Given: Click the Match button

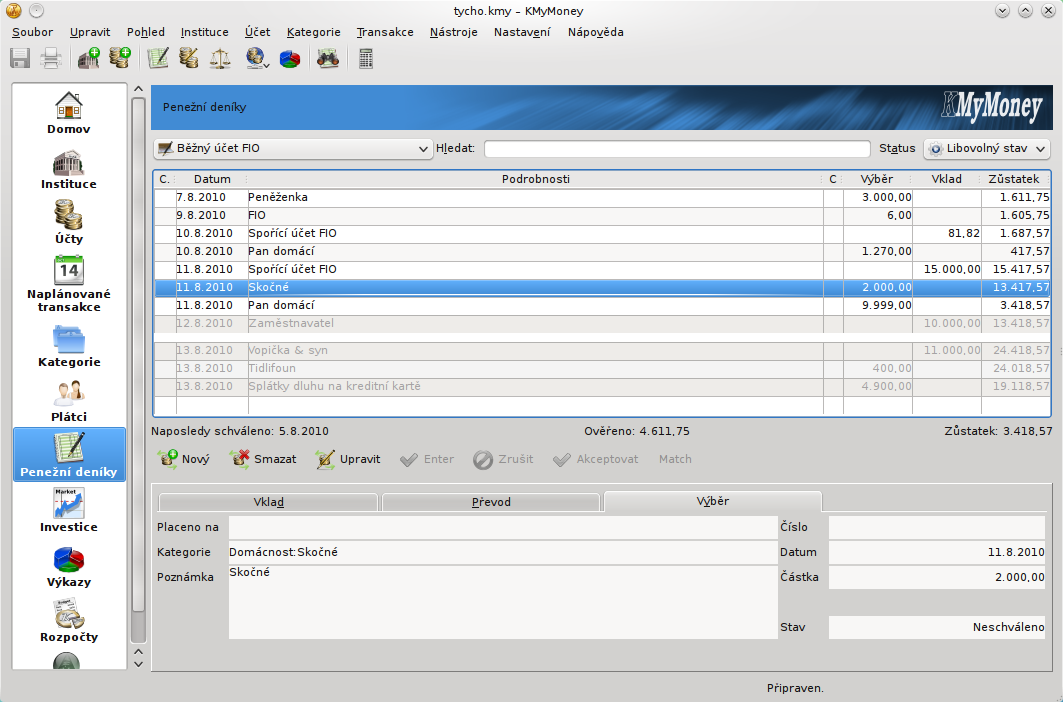Looking at the screenshot, I should pos(675,459).
